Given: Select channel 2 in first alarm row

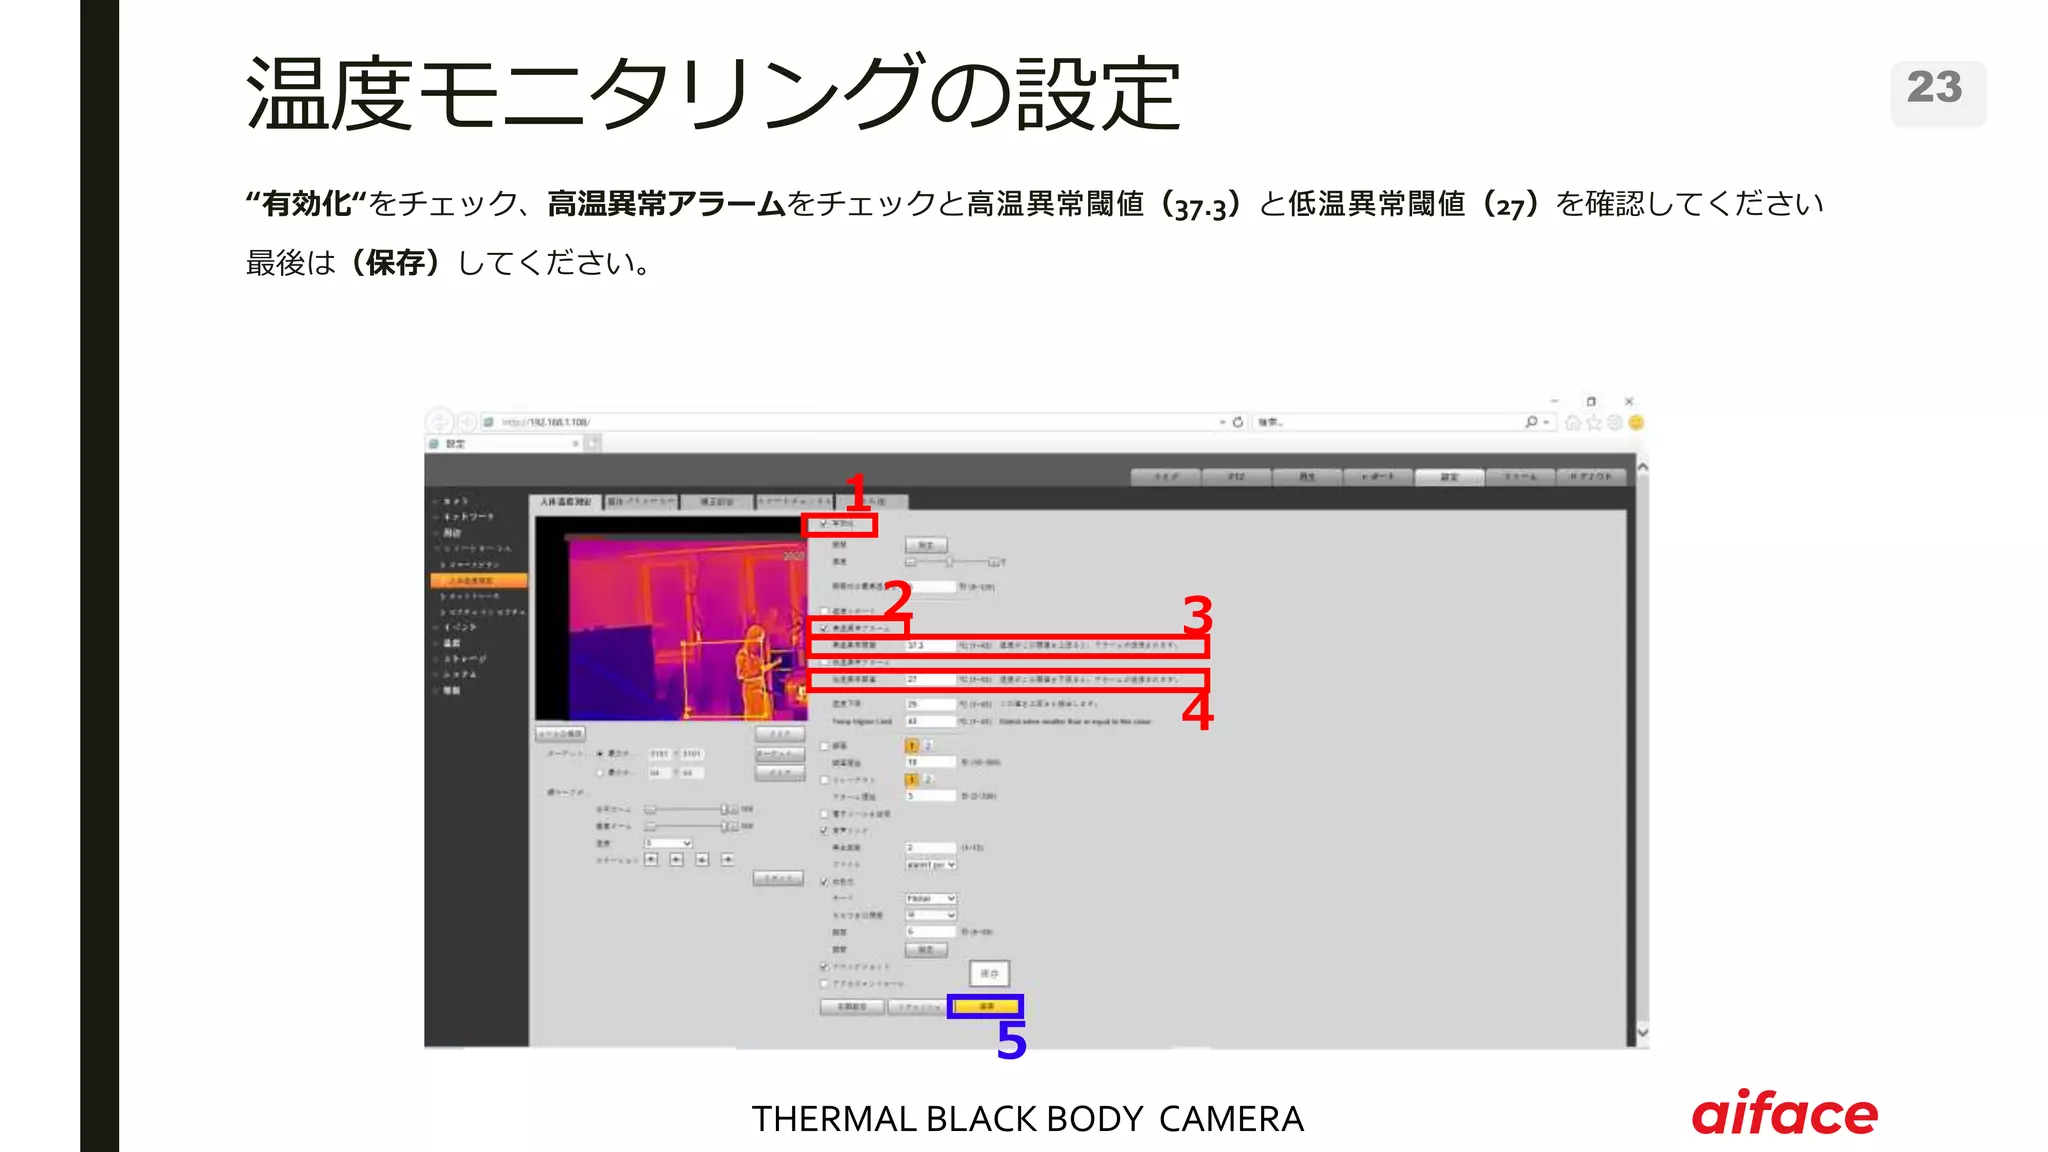Looking at the screenshot, I should point(928,746).
